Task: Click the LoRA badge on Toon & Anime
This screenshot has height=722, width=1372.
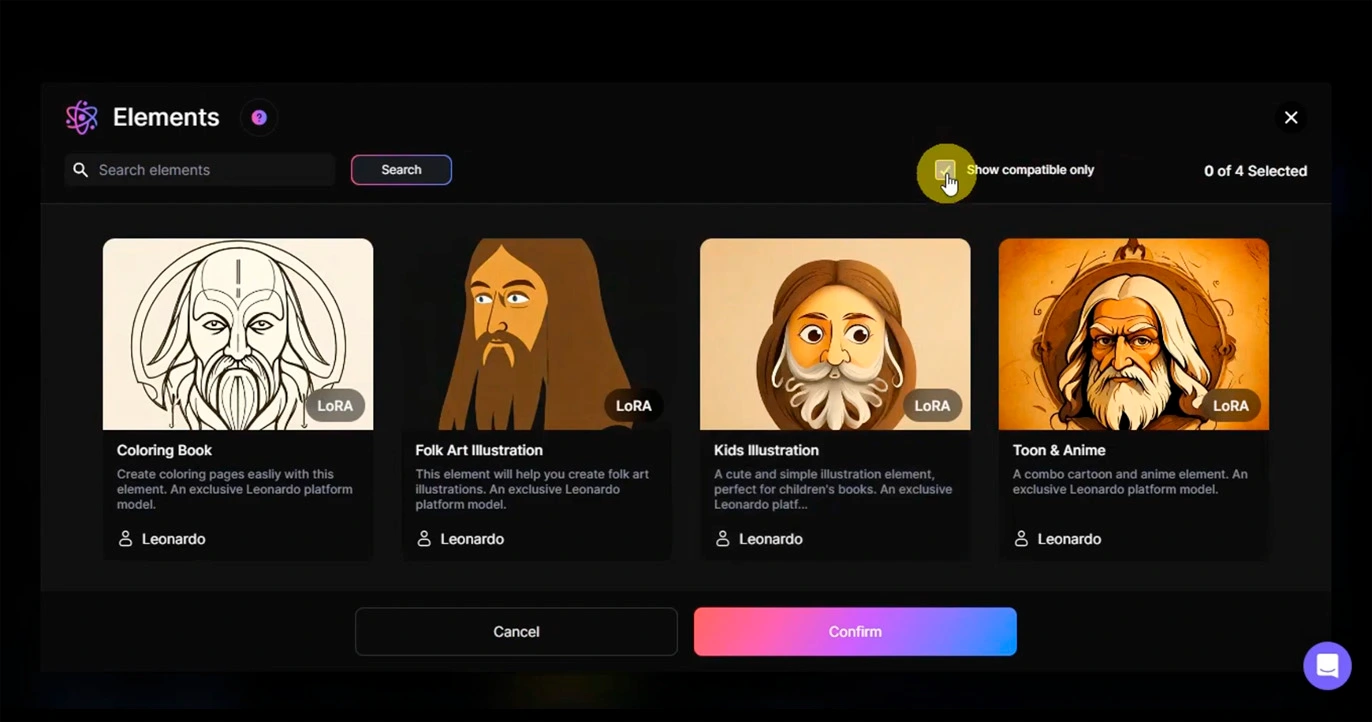Action: point(1231,406)
